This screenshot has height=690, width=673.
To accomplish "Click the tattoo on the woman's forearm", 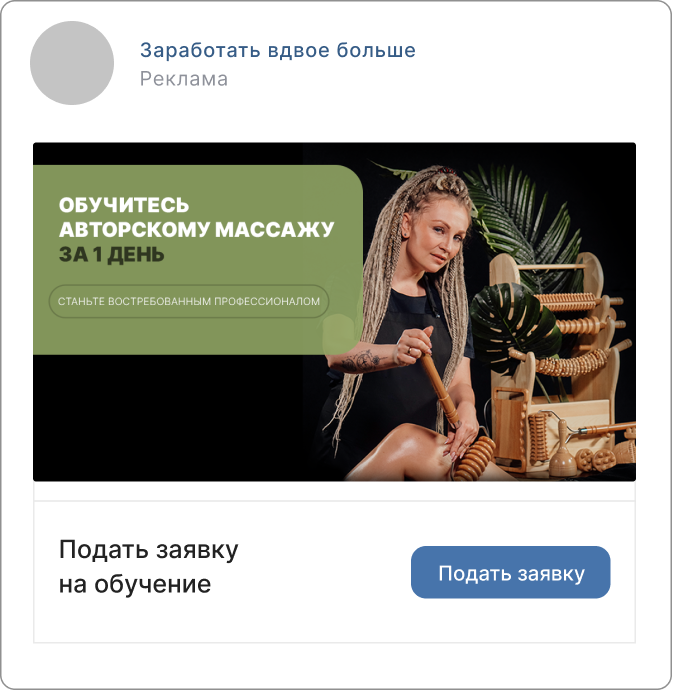I will (x=361, y=361).
